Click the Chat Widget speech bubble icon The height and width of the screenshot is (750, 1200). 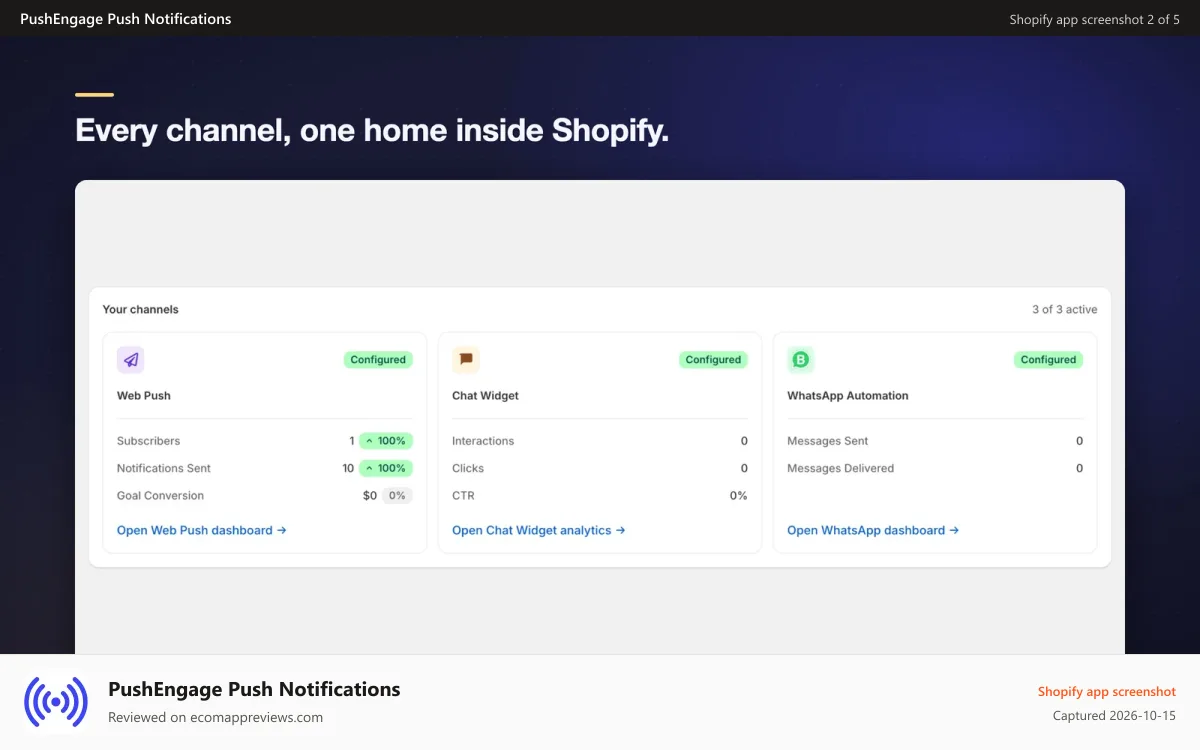[466, 360]
